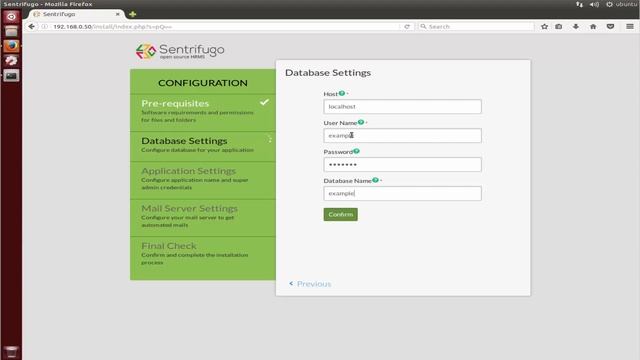The image size is (640, 360).
Task: Select the Application Settings configuration step
Action: tap(203, 180)
